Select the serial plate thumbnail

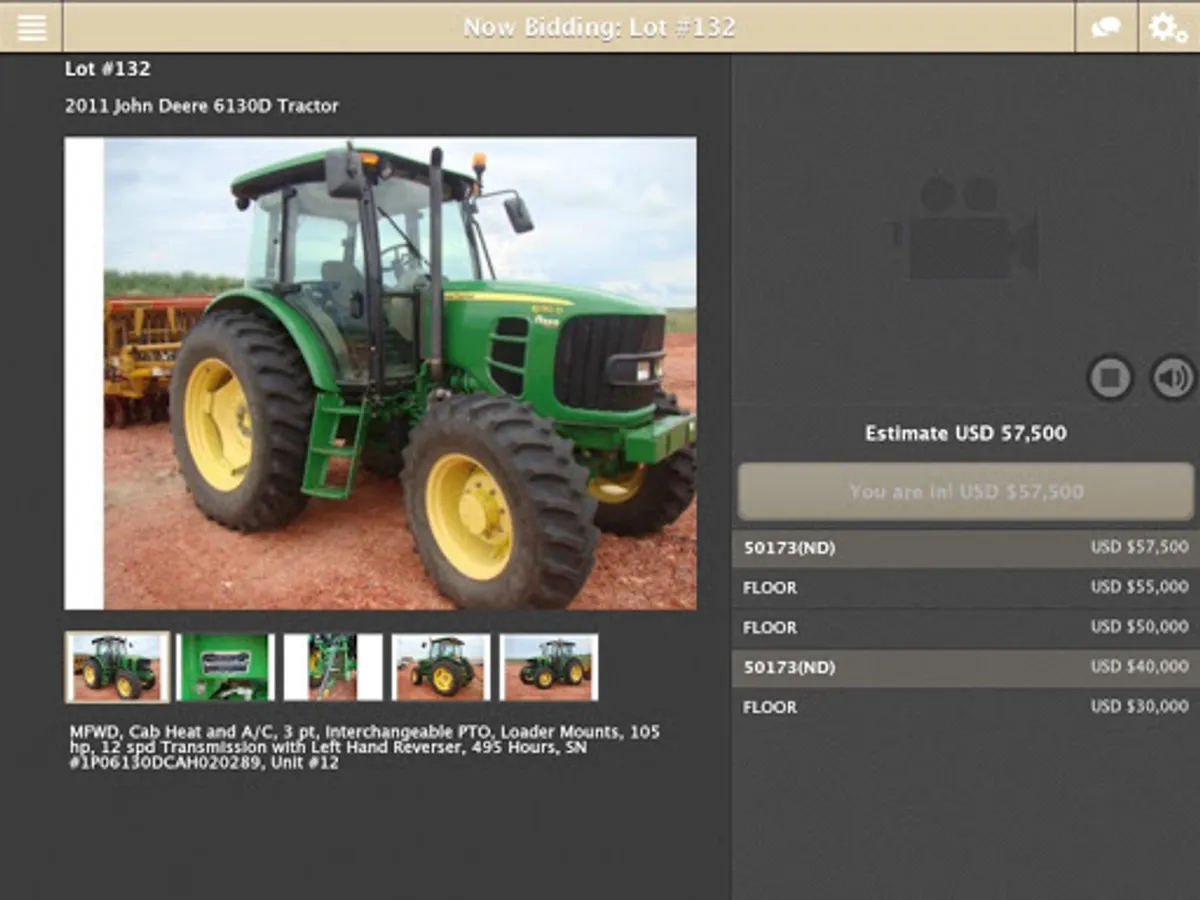point(225,667)
